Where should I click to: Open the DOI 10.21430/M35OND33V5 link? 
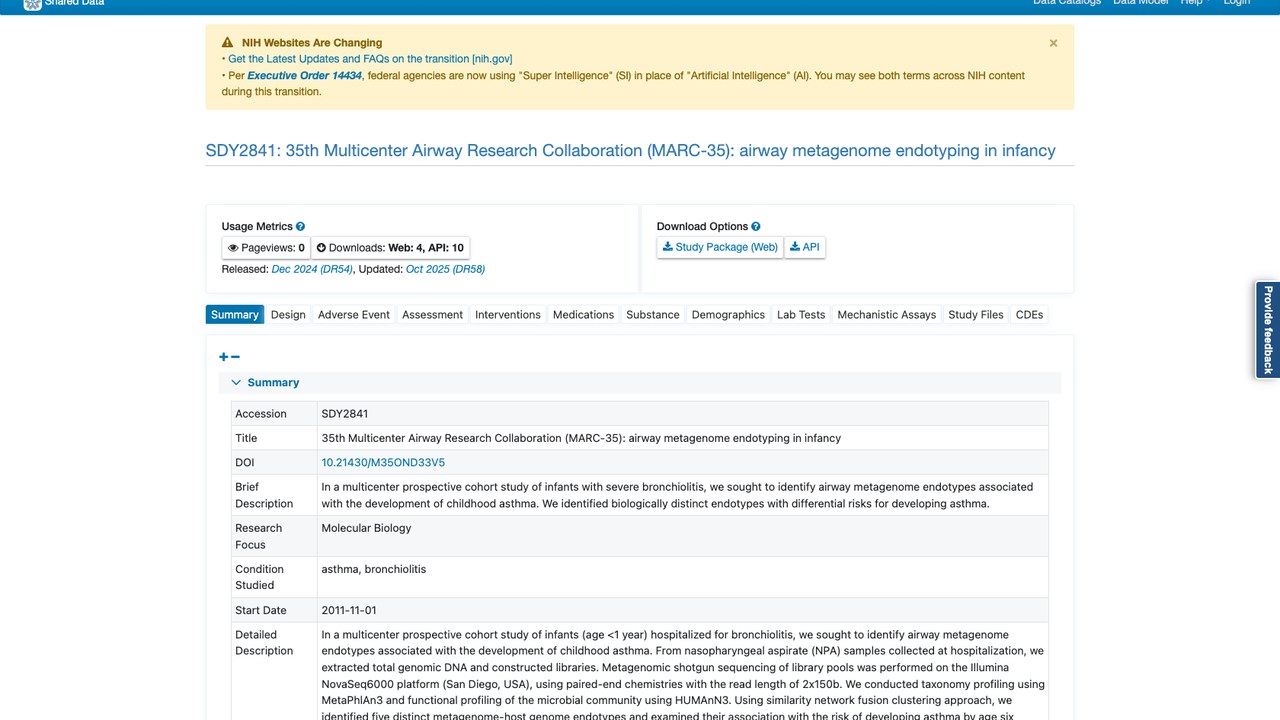click(x=383, y=463)
